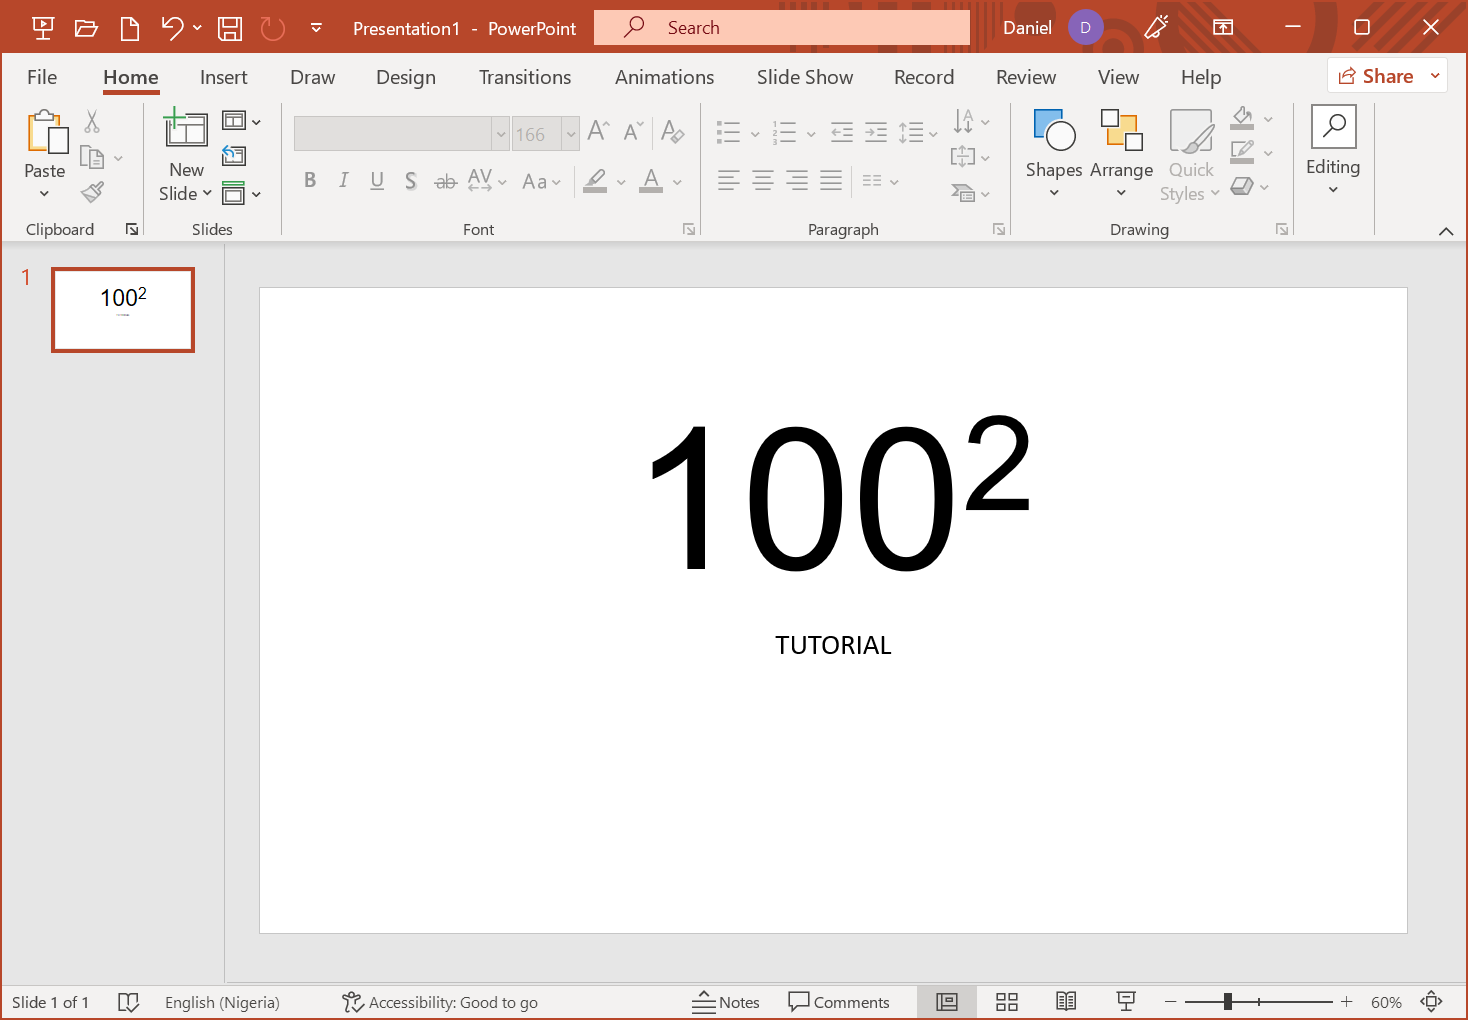Collapse the ribbon with the chevron
1468x1020 pixels.
[1446, 231]
